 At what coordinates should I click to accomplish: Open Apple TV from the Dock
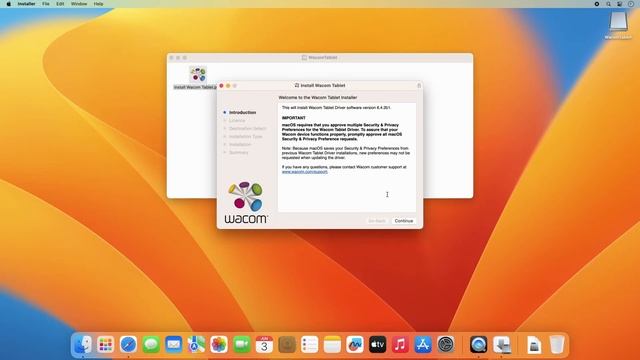pos(378,345)
